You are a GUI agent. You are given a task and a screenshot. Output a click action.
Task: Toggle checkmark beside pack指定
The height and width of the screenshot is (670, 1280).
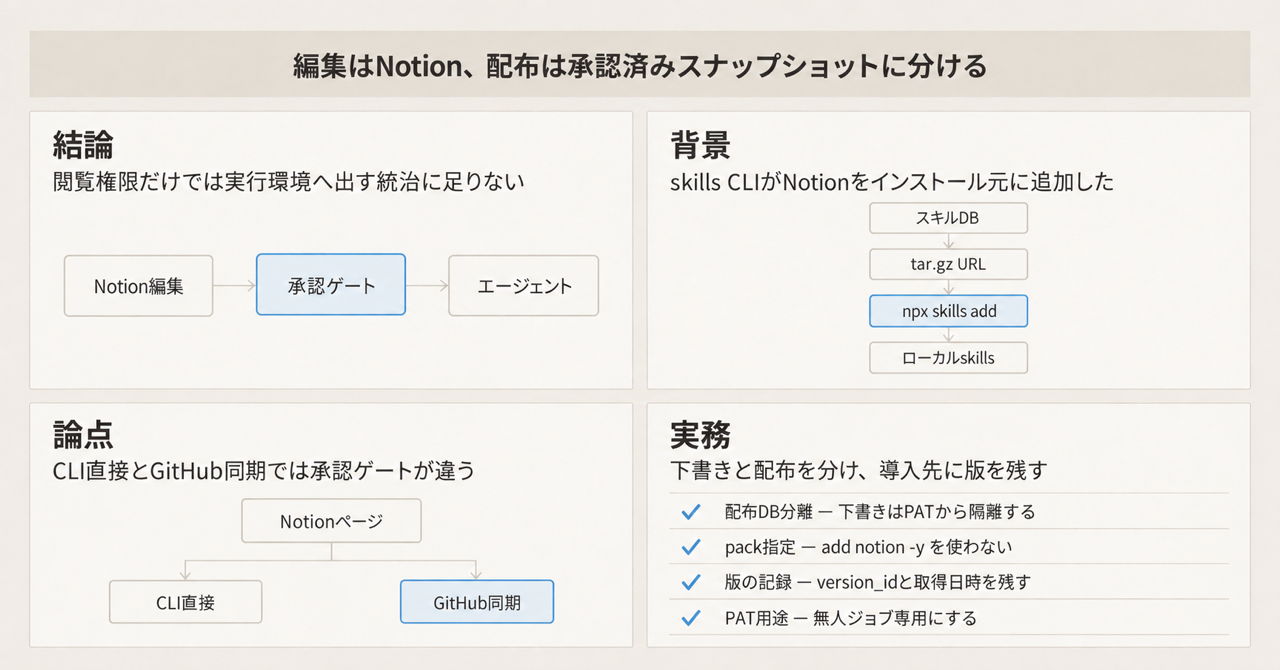[690, 547]
